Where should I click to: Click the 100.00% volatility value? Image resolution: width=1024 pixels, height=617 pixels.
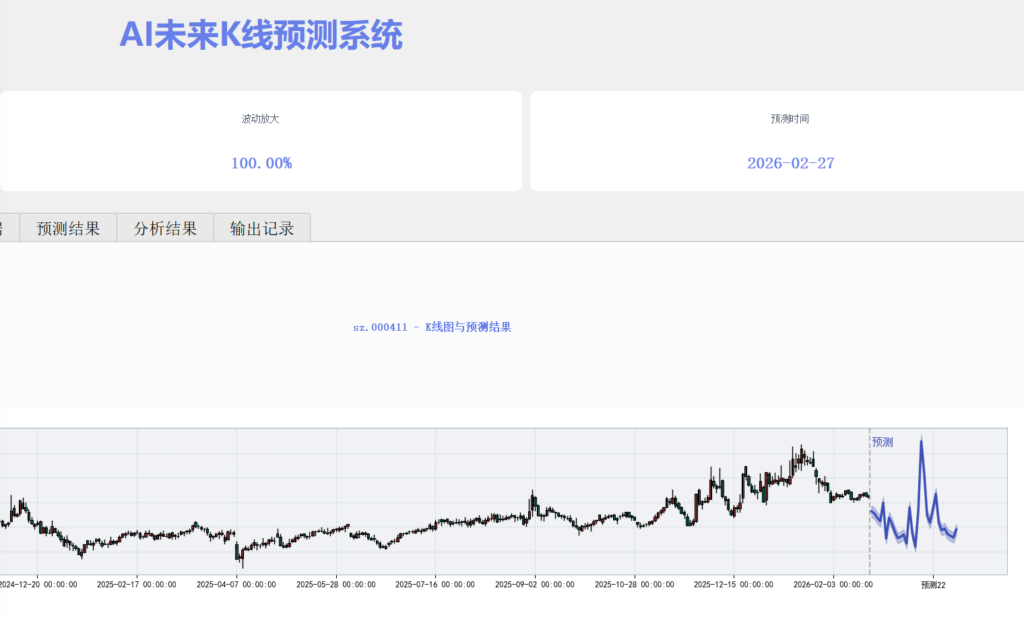coord(261,163)
